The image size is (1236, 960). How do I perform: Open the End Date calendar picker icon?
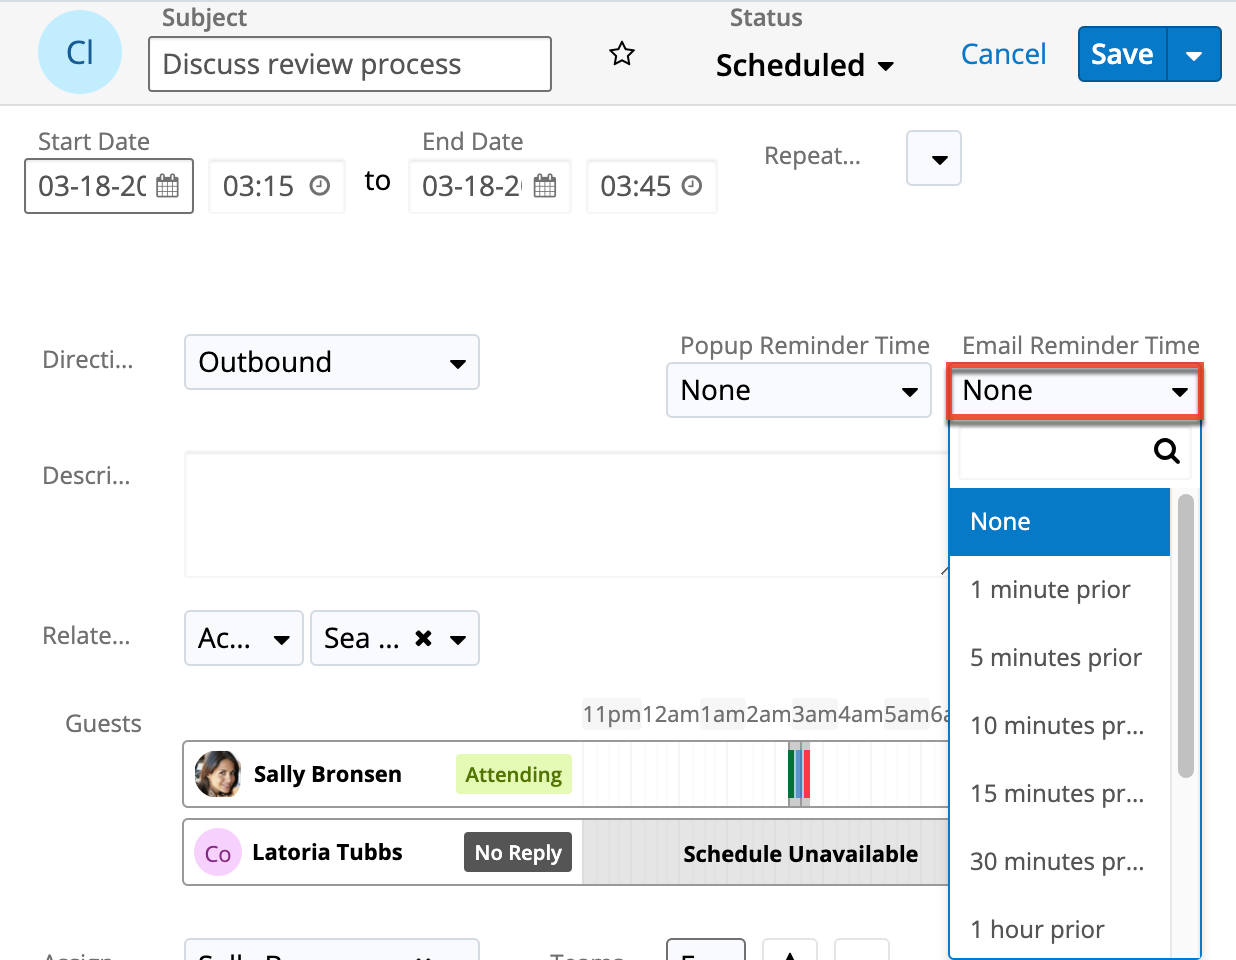click(545, 186)
